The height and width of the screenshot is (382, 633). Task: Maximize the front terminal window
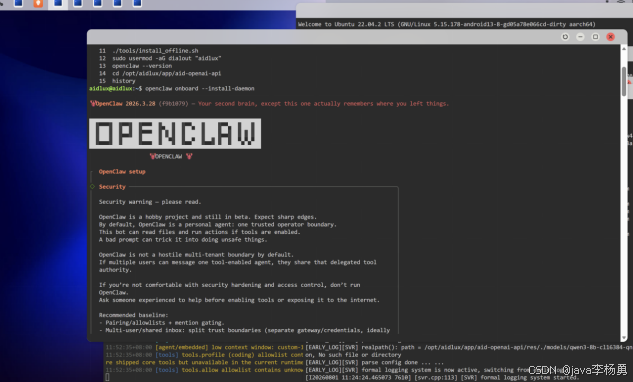[x=595, y=37]
